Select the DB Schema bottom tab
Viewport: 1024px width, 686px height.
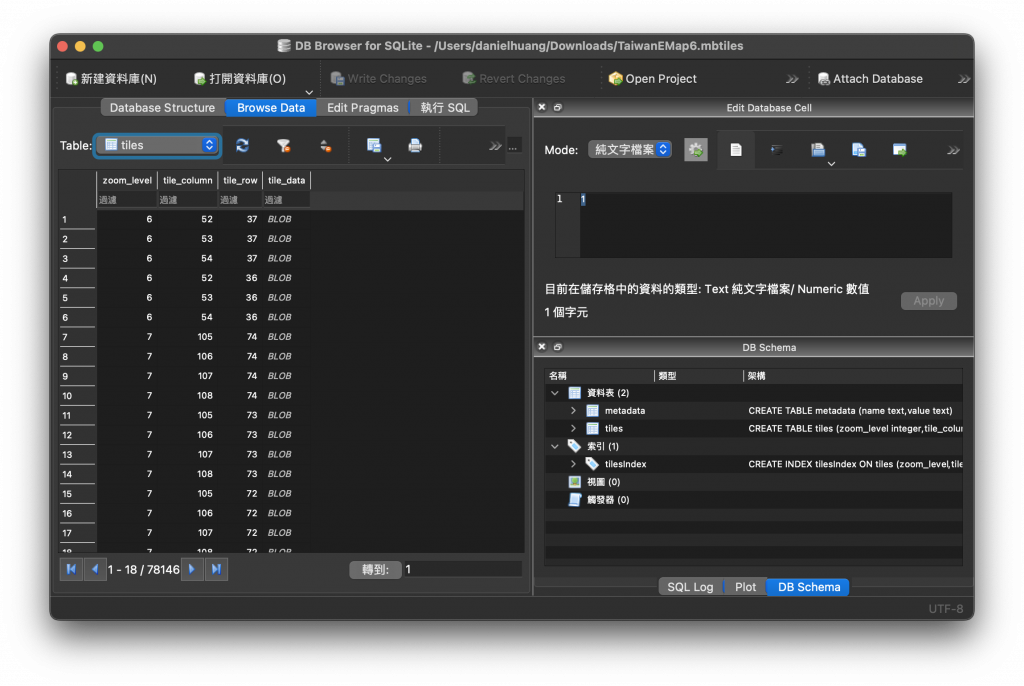pos(808,587)
